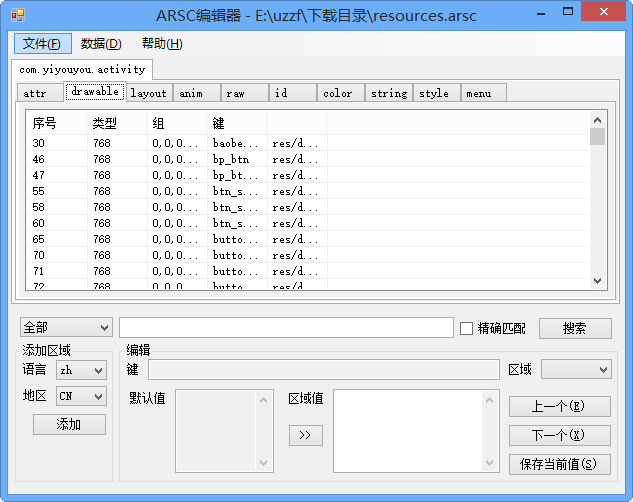Select the bp_btn row in the list

pos(308,159)
